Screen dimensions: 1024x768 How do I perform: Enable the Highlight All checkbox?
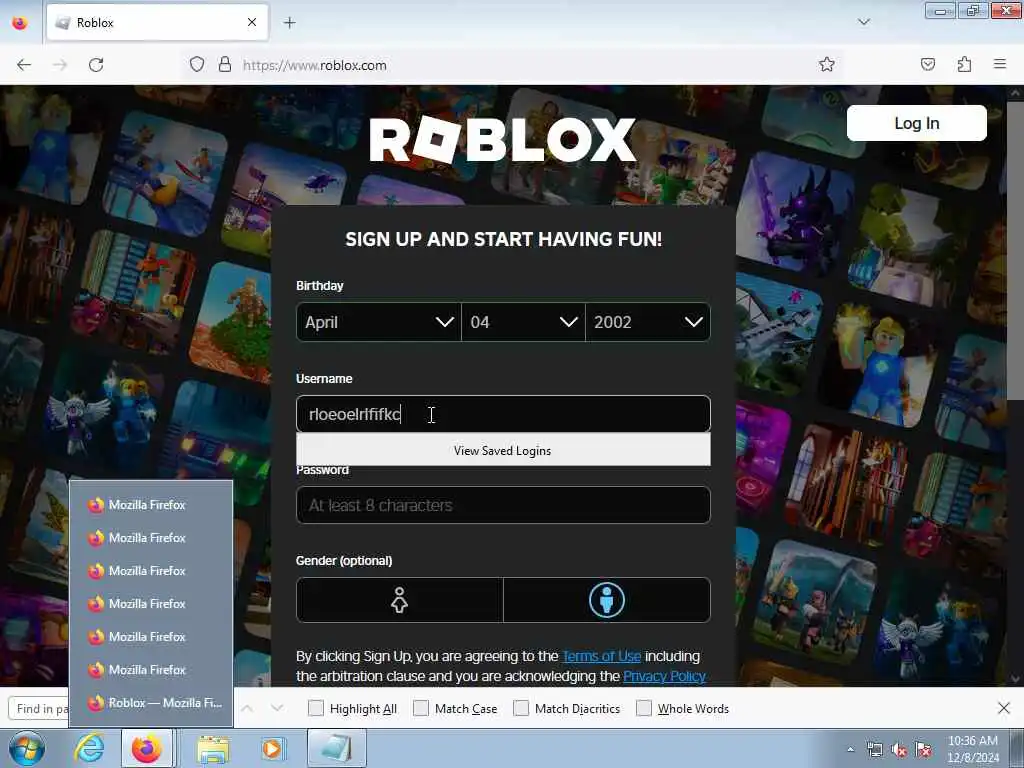pyautogui.click(x=315, y=709)
